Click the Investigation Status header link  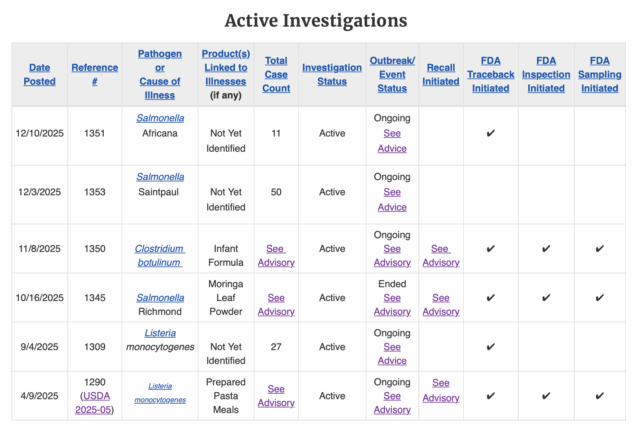coord(332,74)
